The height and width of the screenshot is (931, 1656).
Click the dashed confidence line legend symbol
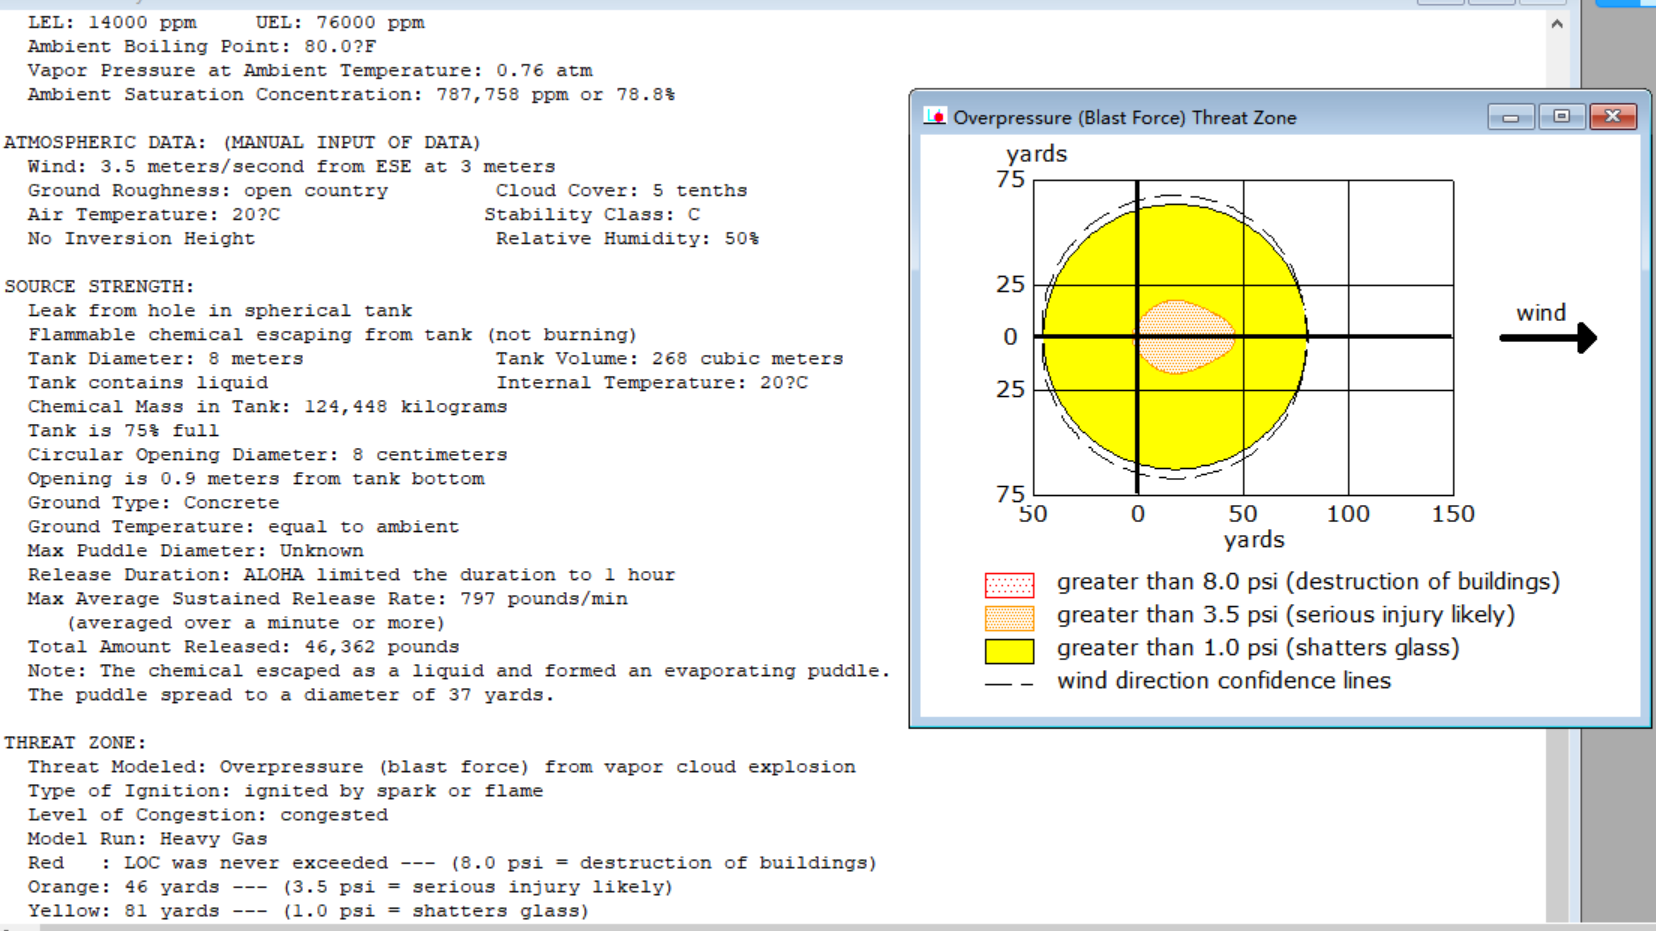[x=1009, y=684]
